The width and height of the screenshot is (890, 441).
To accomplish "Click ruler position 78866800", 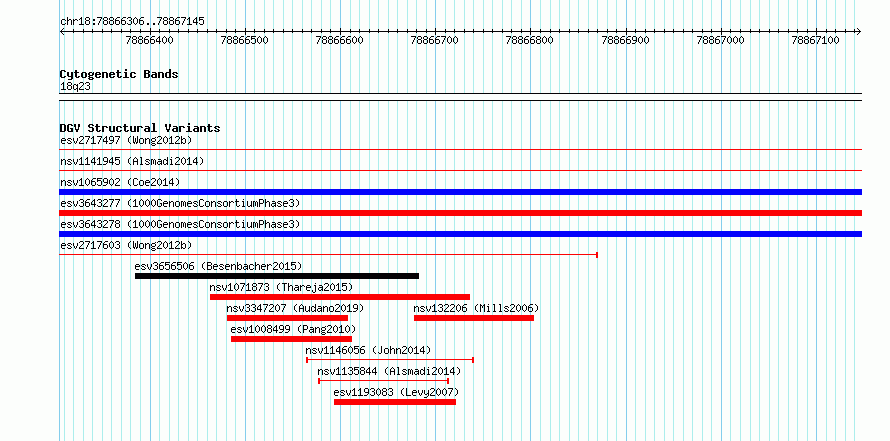I will (530, 40).
